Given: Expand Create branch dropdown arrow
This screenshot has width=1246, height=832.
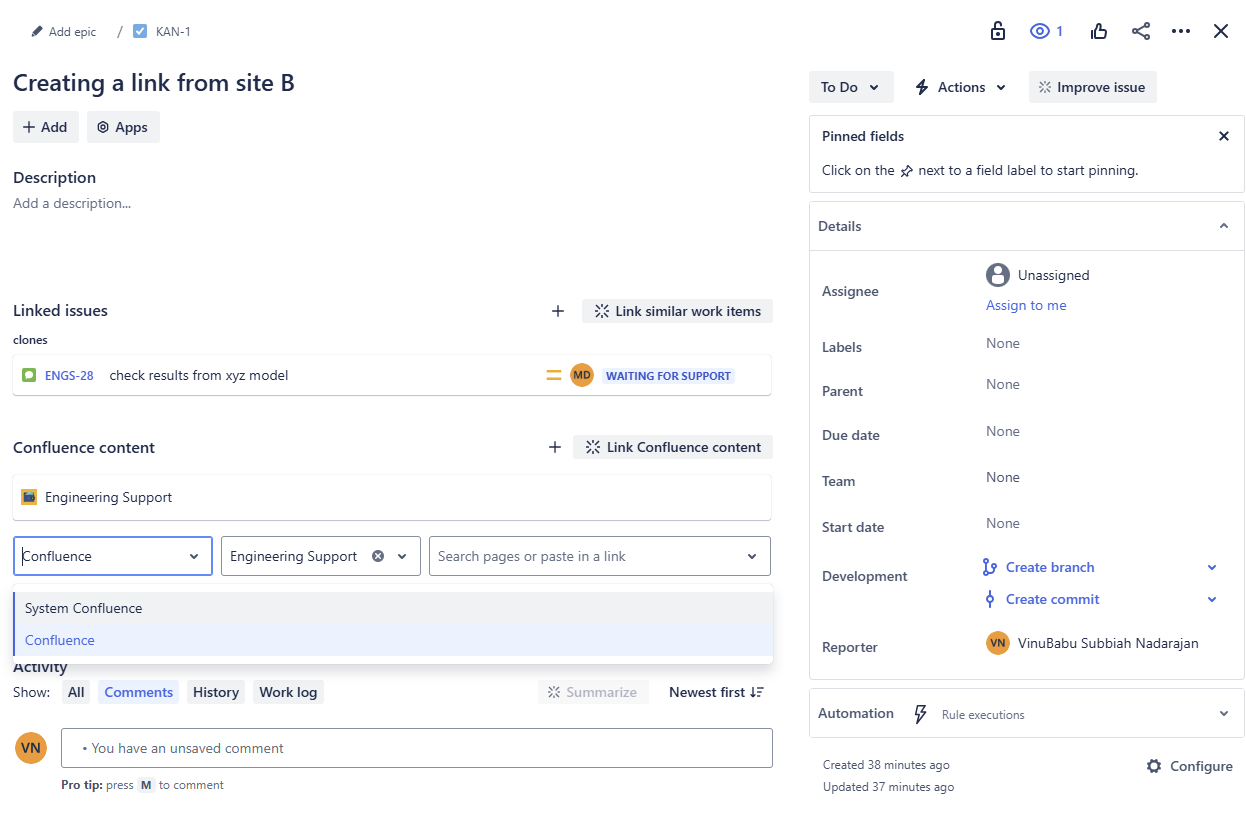Looking at the screenshot, I should coord(1212,567).
